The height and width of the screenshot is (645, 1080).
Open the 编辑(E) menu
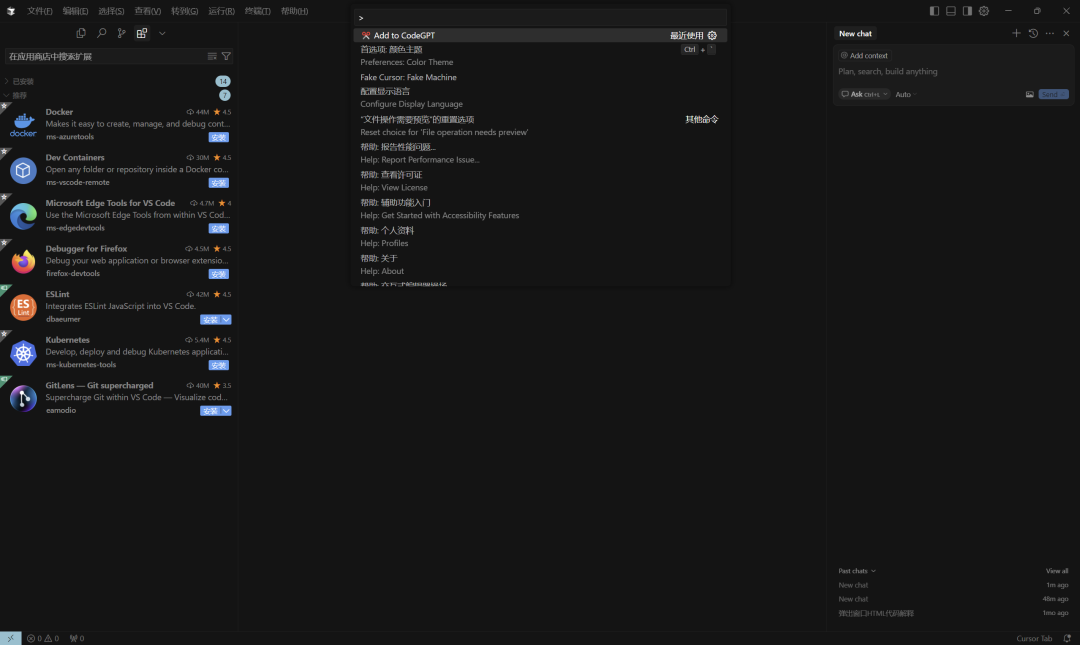click(x=75, y=11)
